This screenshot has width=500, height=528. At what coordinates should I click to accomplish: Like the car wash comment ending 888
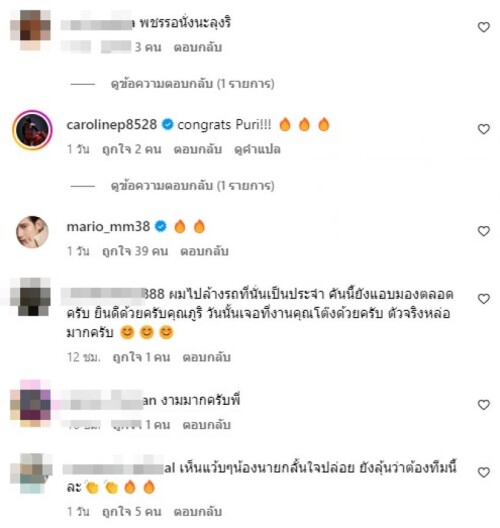point(484,299)
